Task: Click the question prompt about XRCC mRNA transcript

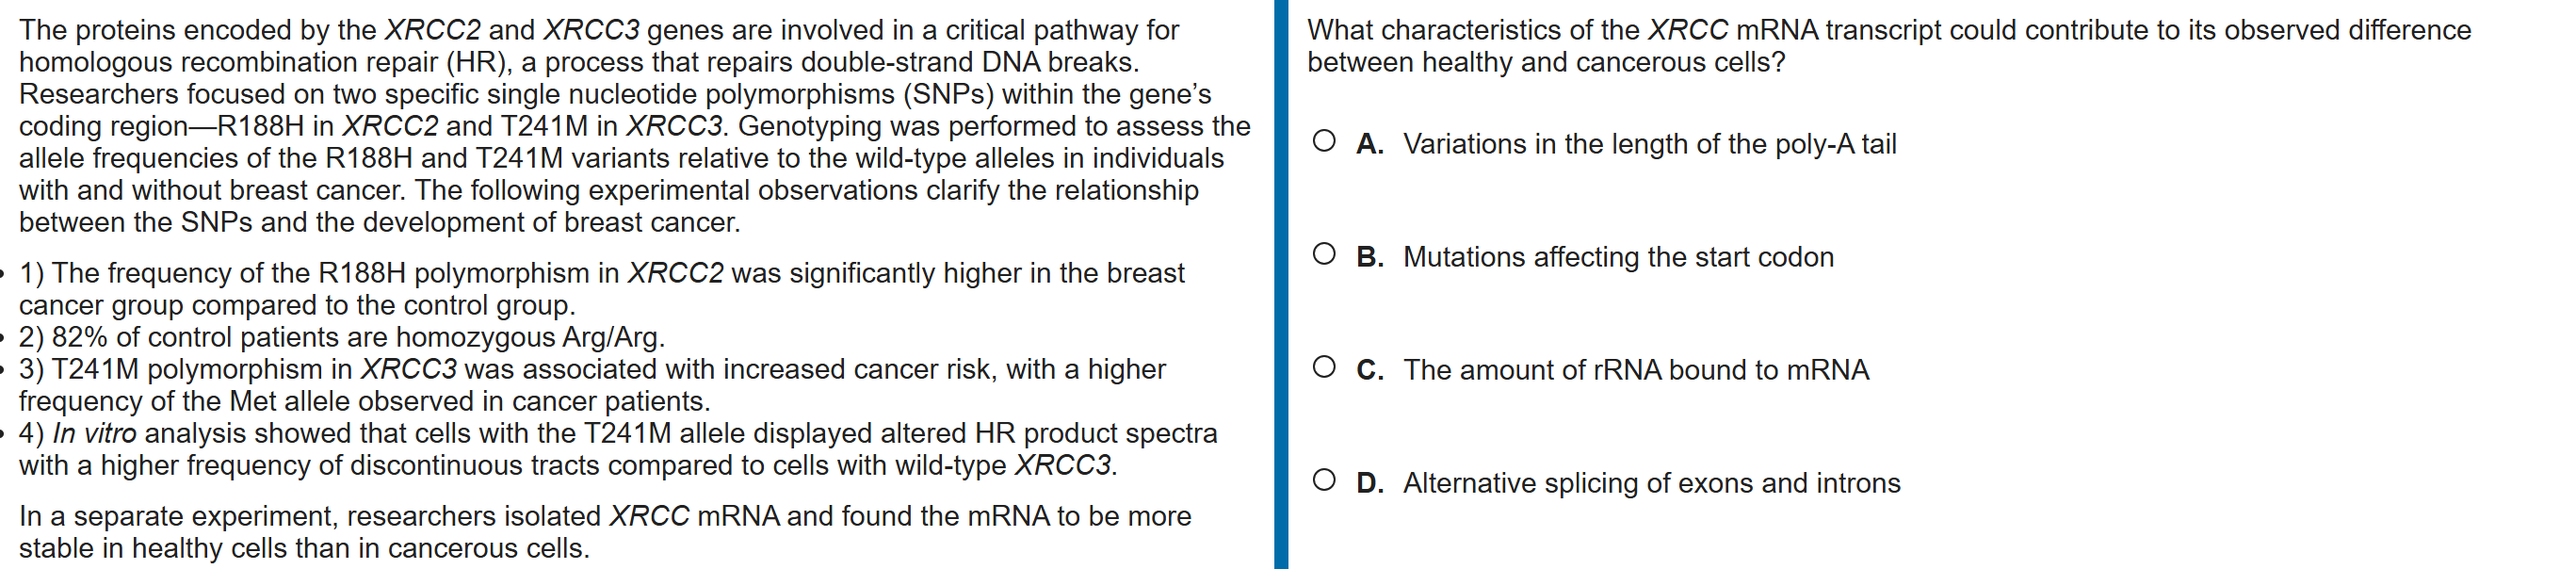Action: [1888, 46]
